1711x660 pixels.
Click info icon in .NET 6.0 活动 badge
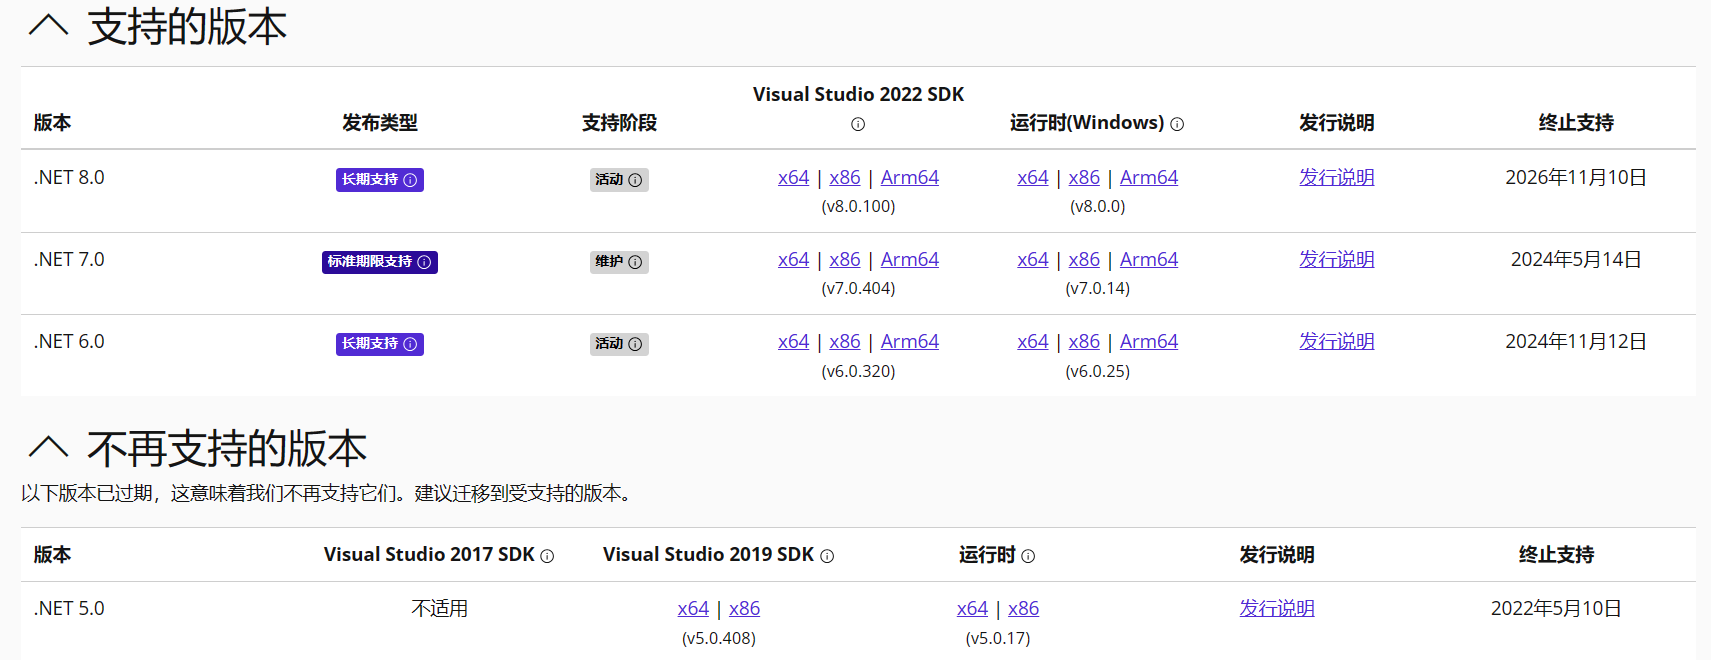635,344
